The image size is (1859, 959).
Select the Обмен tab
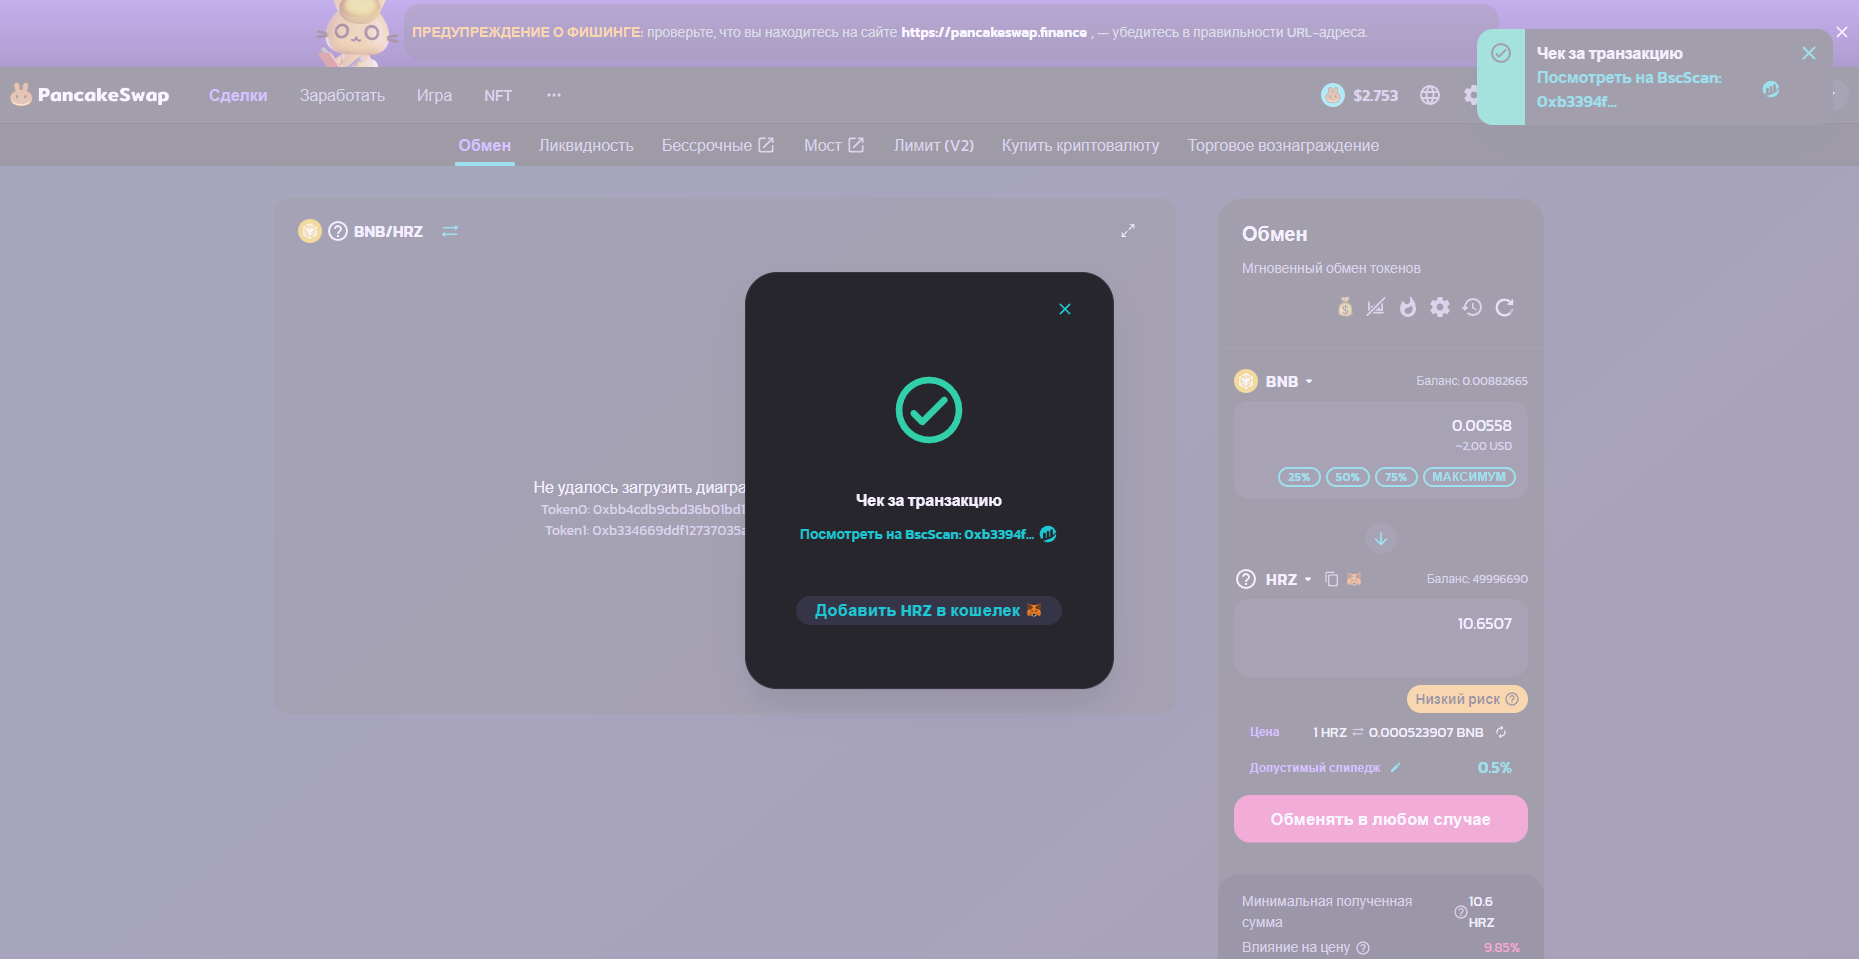pos(485,145)
